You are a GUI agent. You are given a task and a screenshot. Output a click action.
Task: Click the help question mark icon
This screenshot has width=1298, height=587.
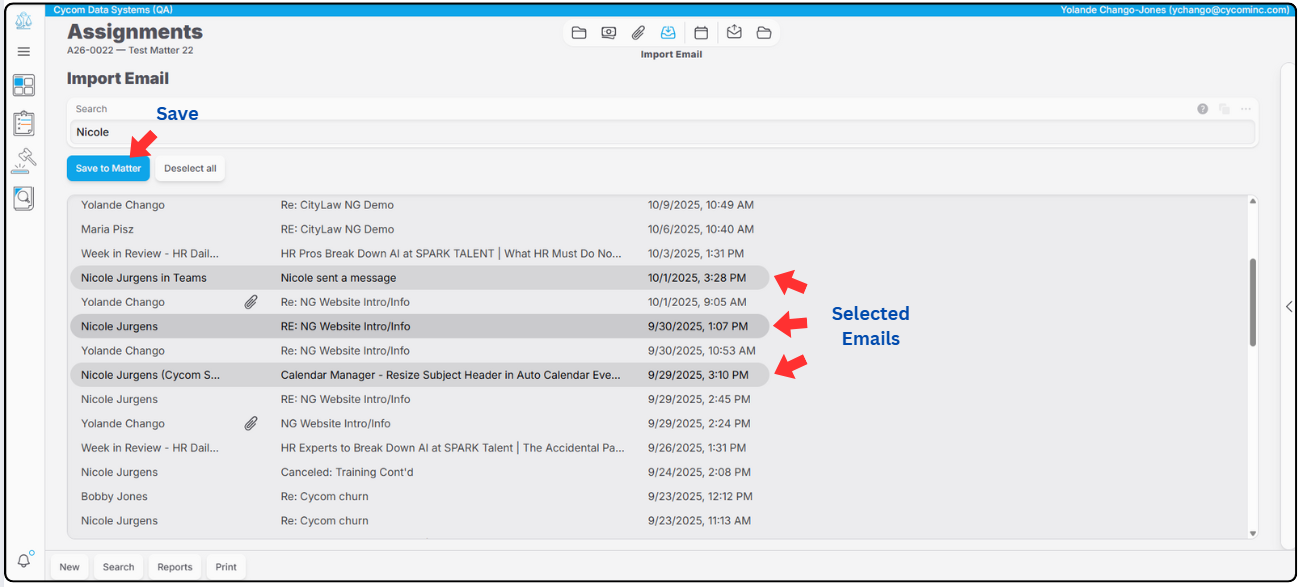1203,109
